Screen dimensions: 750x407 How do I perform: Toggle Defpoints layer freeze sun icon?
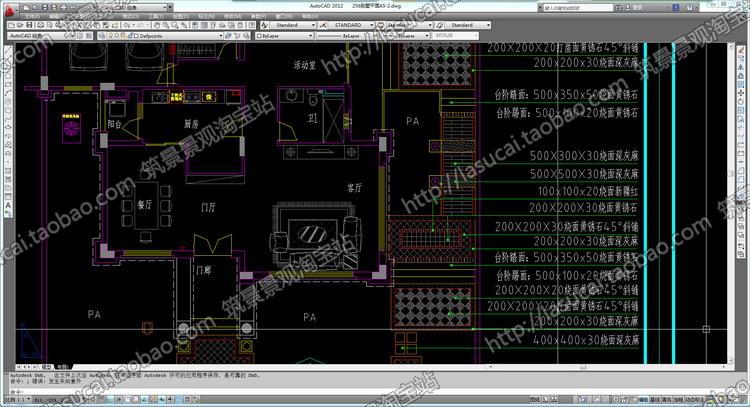pyautogui.click(x=117, y=36)
